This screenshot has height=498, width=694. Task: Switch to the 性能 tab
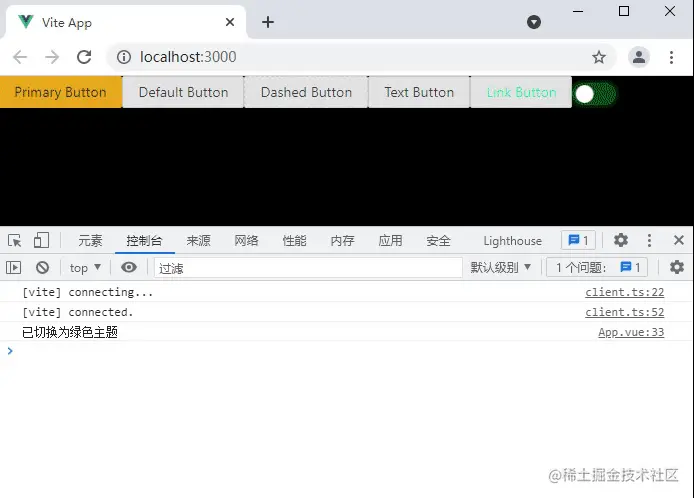(x=294, y=241)
